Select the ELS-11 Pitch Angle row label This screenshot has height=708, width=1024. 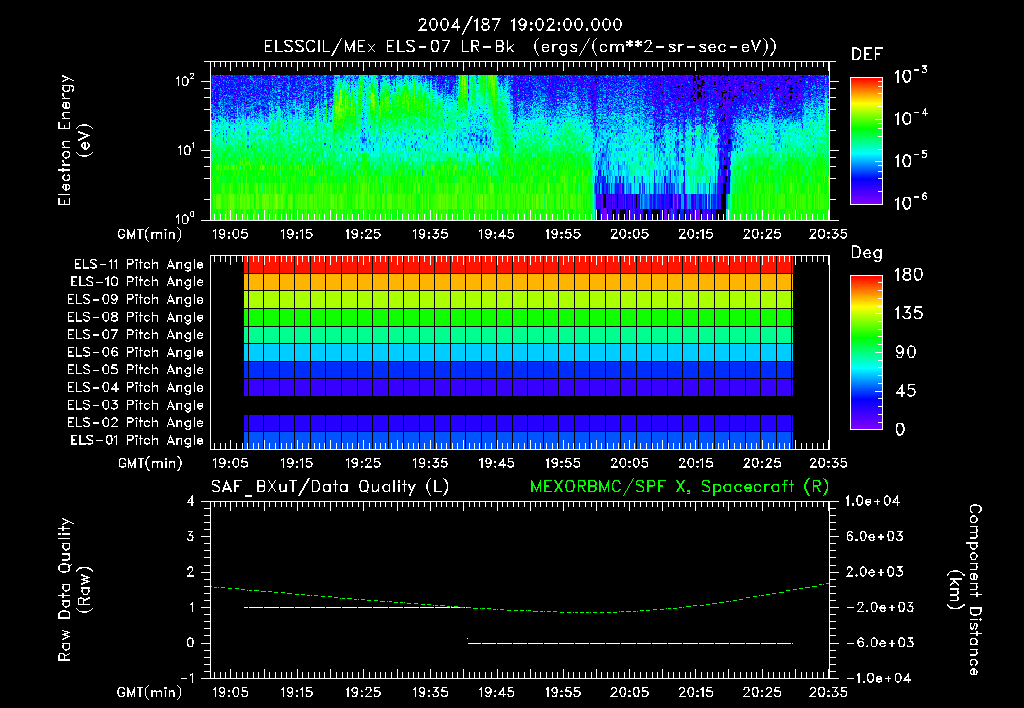(138, 265)
